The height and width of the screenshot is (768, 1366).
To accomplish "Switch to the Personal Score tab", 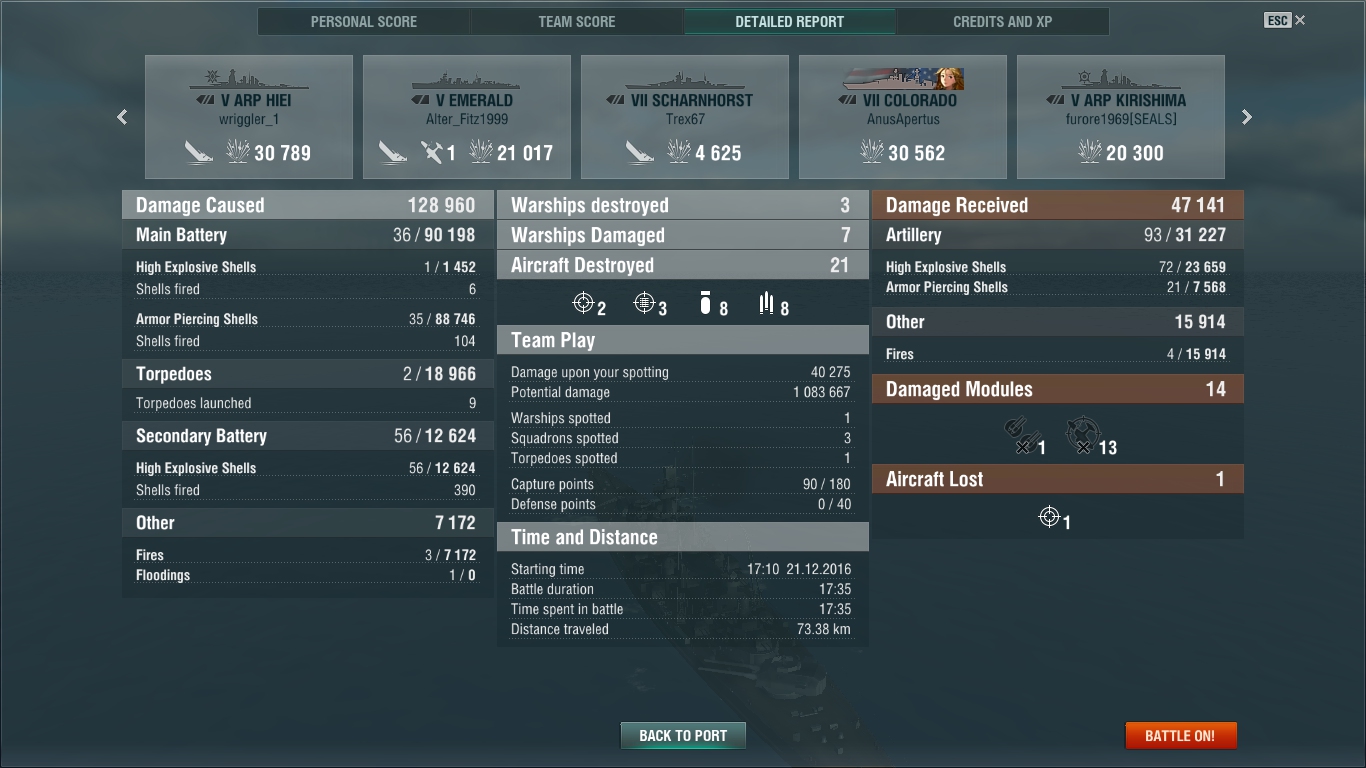I will (x=364, y=21).
